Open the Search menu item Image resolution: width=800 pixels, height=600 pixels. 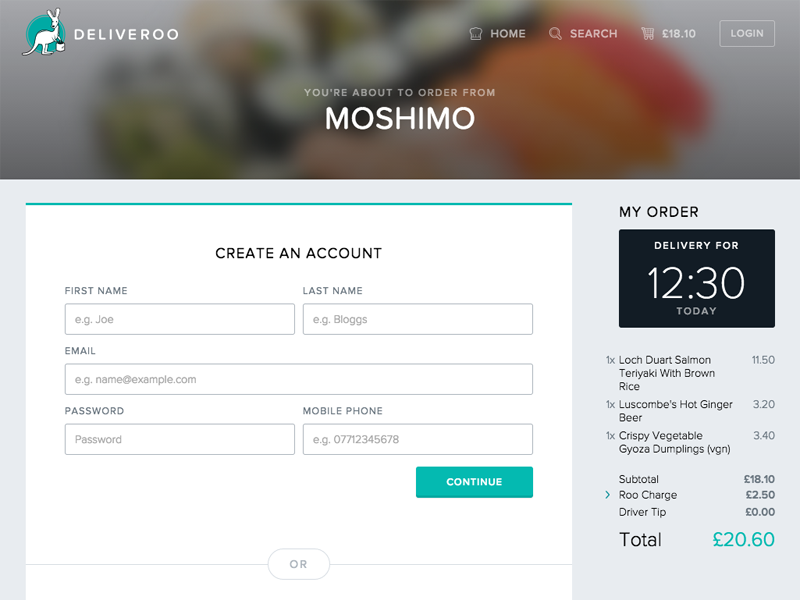[593, 34]
